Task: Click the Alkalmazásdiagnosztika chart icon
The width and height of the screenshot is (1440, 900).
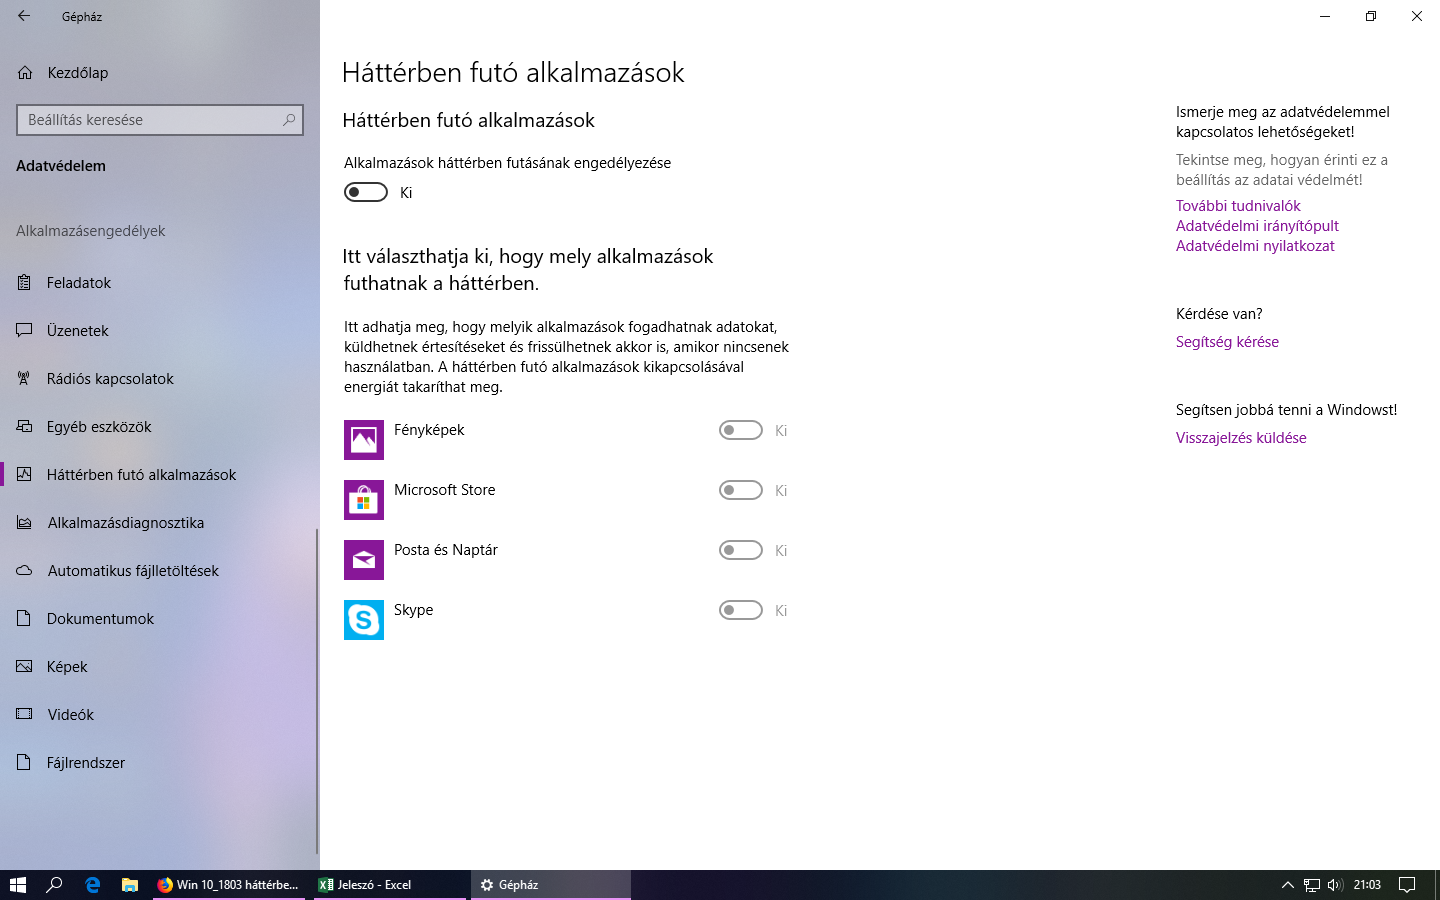Action: [x=25, y=523]
